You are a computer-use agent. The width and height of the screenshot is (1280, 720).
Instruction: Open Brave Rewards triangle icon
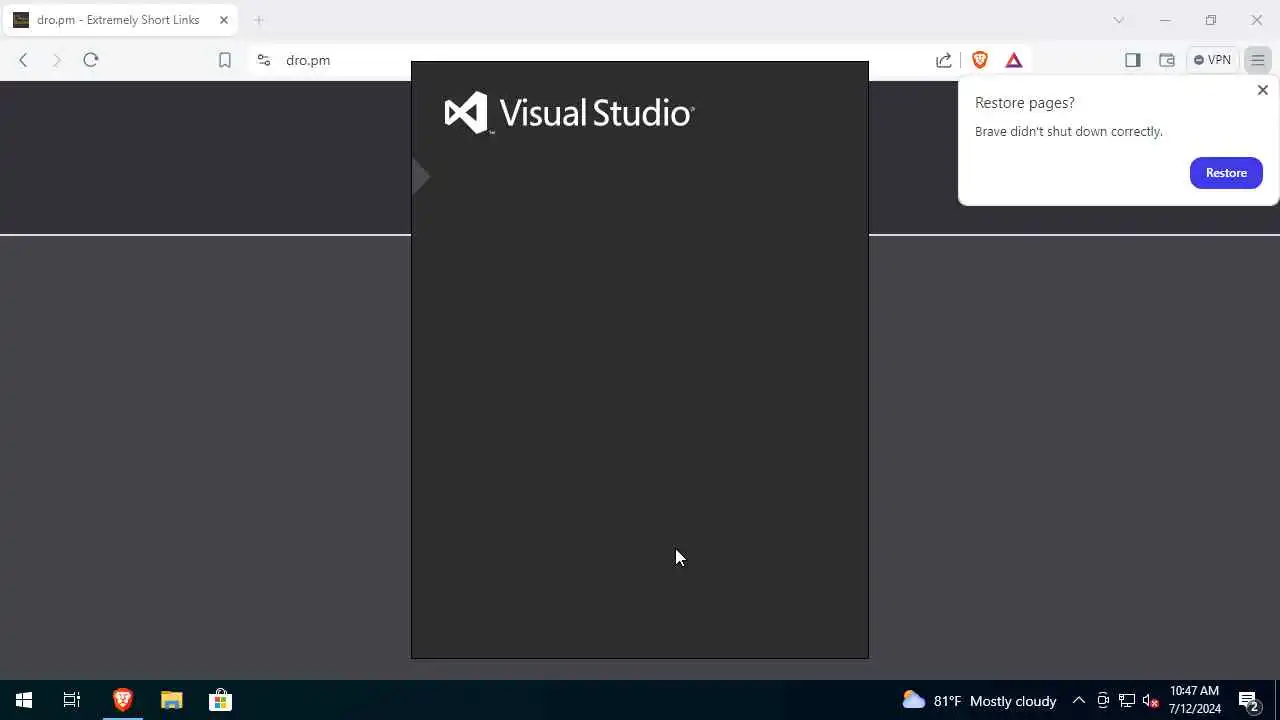[1014, 60]
